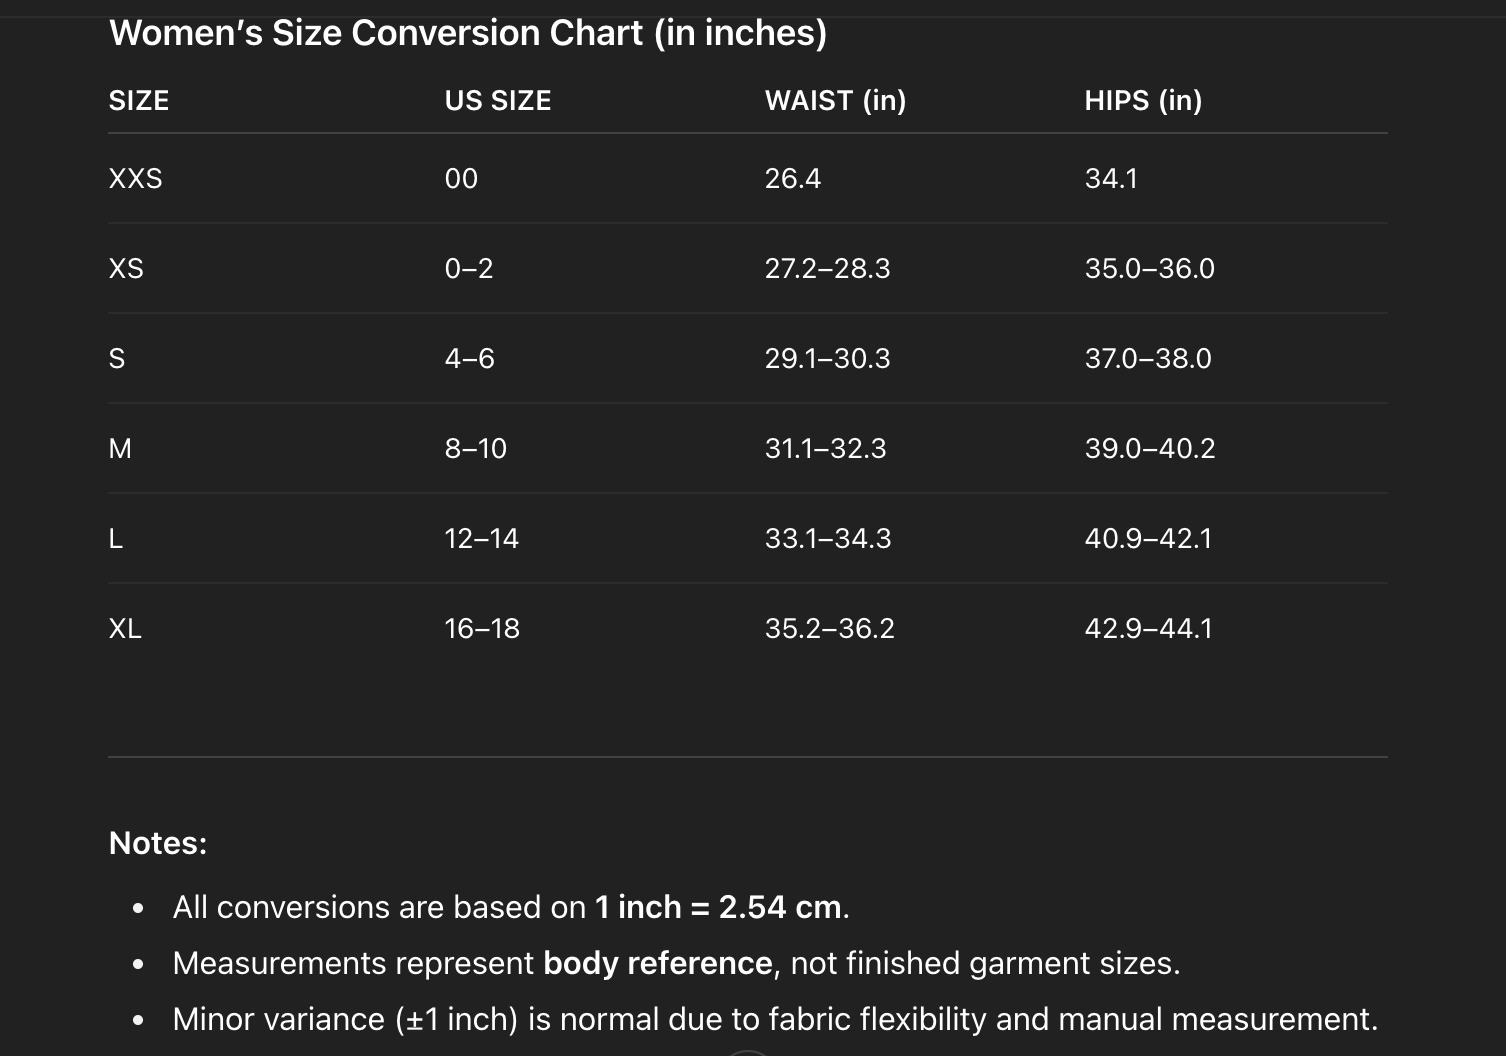The image size is (1506, 1056).
Task: Click the hips value 39.0–40.2
Action: [1150, 449]
